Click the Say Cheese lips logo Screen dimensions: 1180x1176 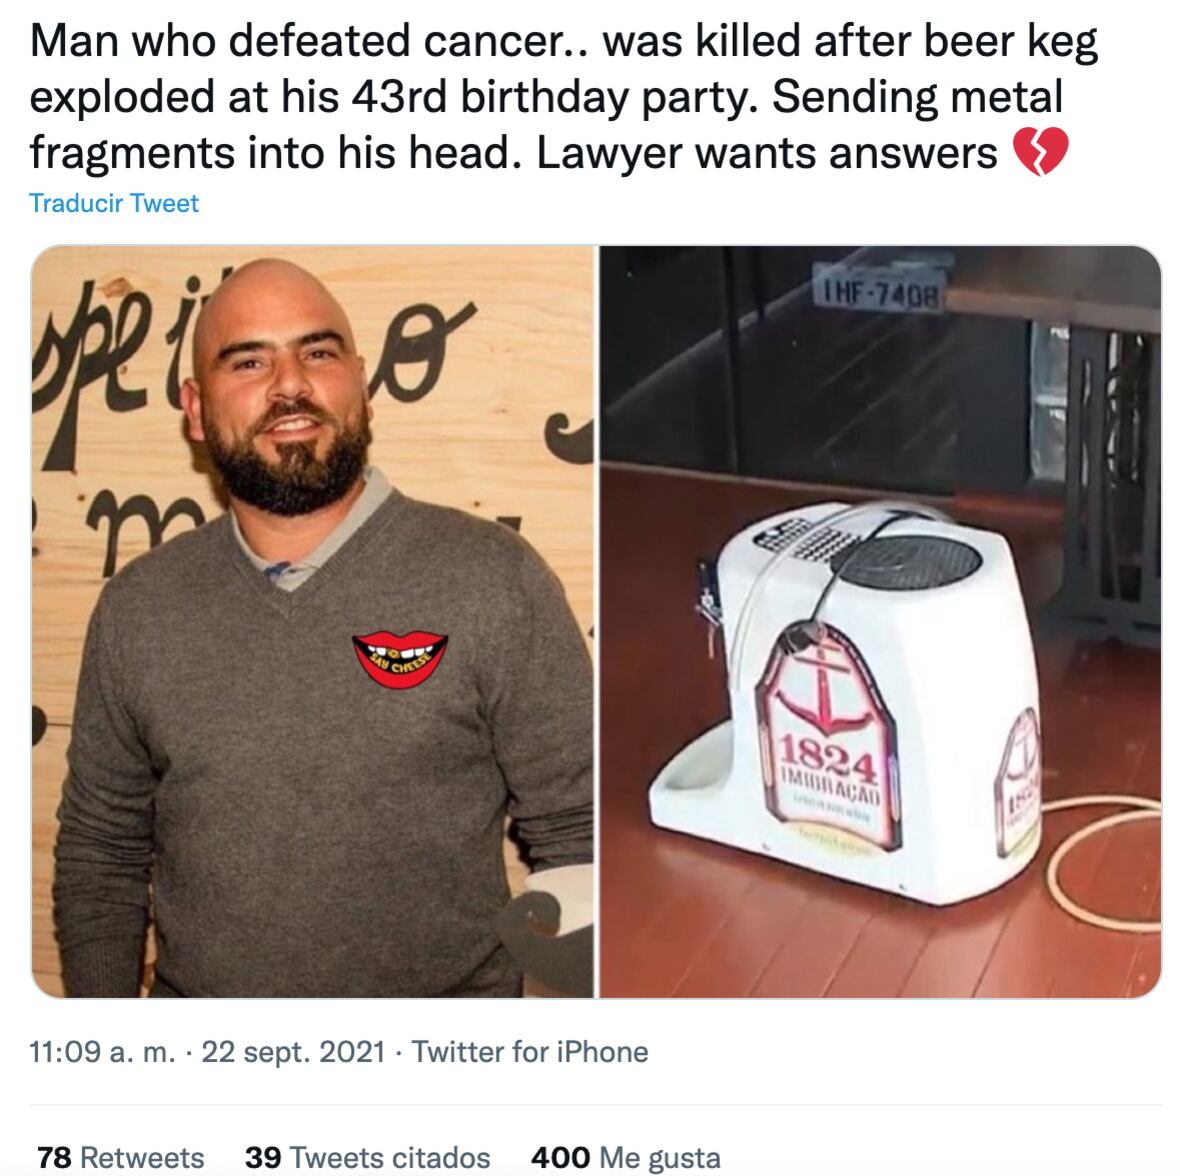click(400, 658)
